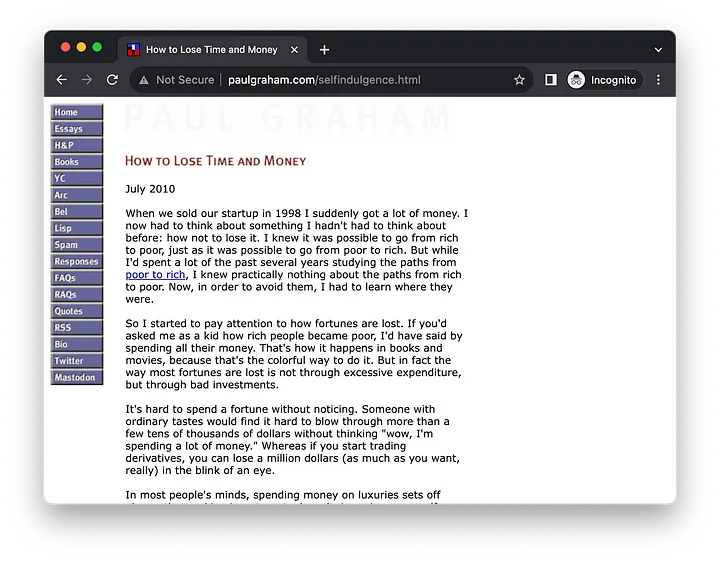Open the Mastodon sidebar button
Image resolution: width=720 pixels, height=562 pixels.
click(77, 377)
